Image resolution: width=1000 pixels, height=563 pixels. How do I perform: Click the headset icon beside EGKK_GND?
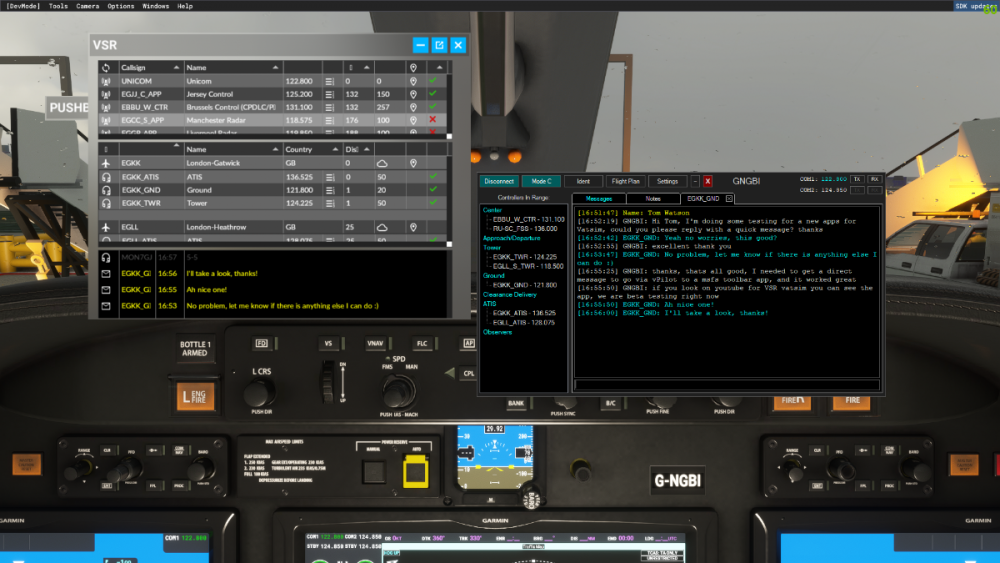click(107, 190)
